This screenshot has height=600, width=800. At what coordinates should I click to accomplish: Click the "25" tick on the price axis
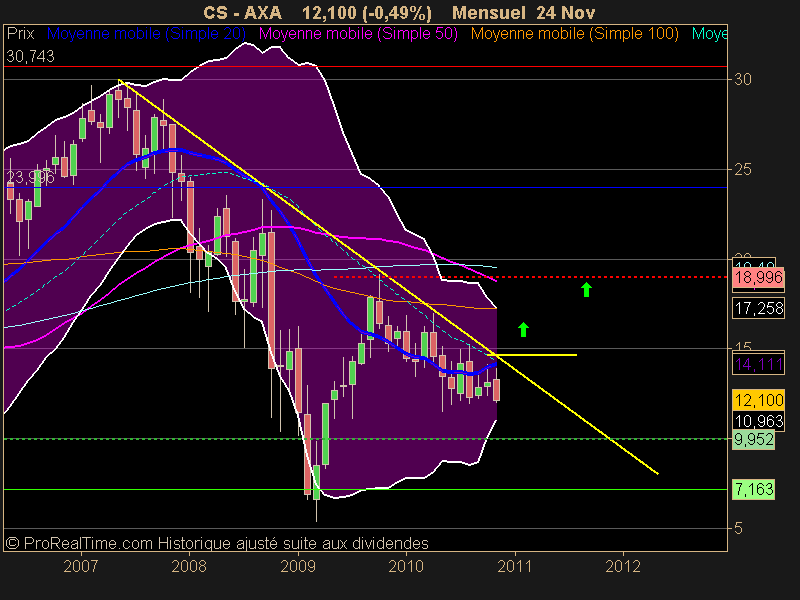pyautogui.click(x=743, y=169)
